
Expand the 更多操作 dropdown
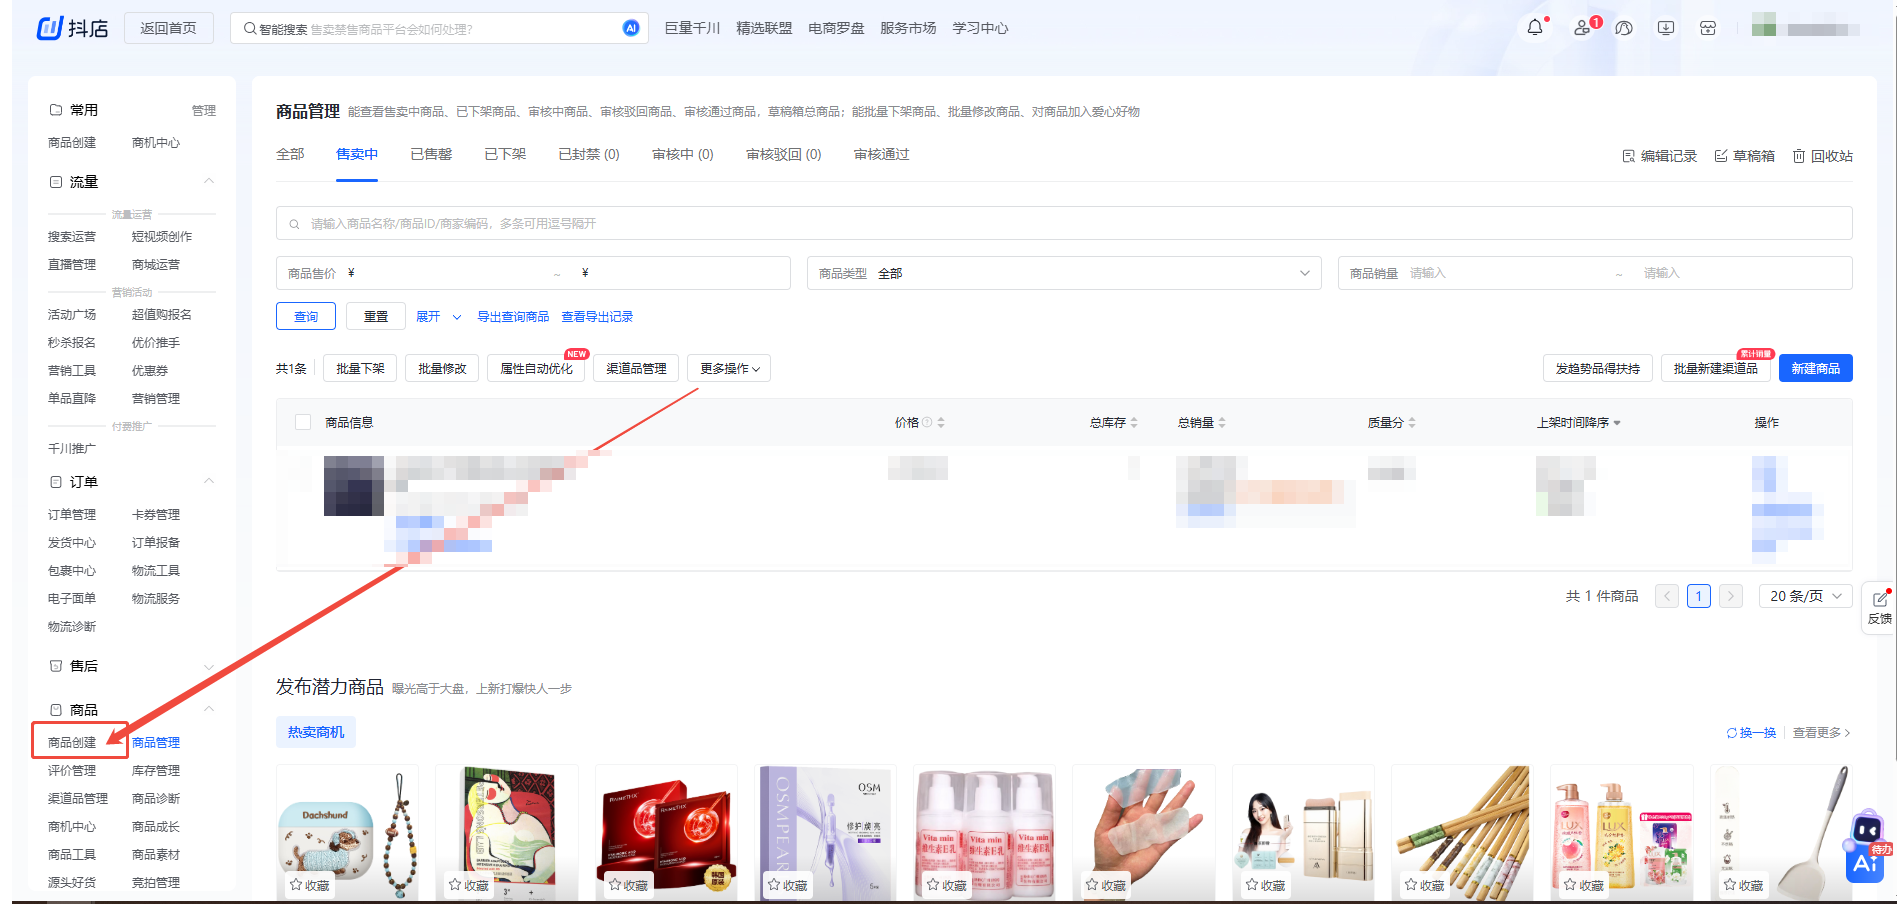[x=729, y=369]
